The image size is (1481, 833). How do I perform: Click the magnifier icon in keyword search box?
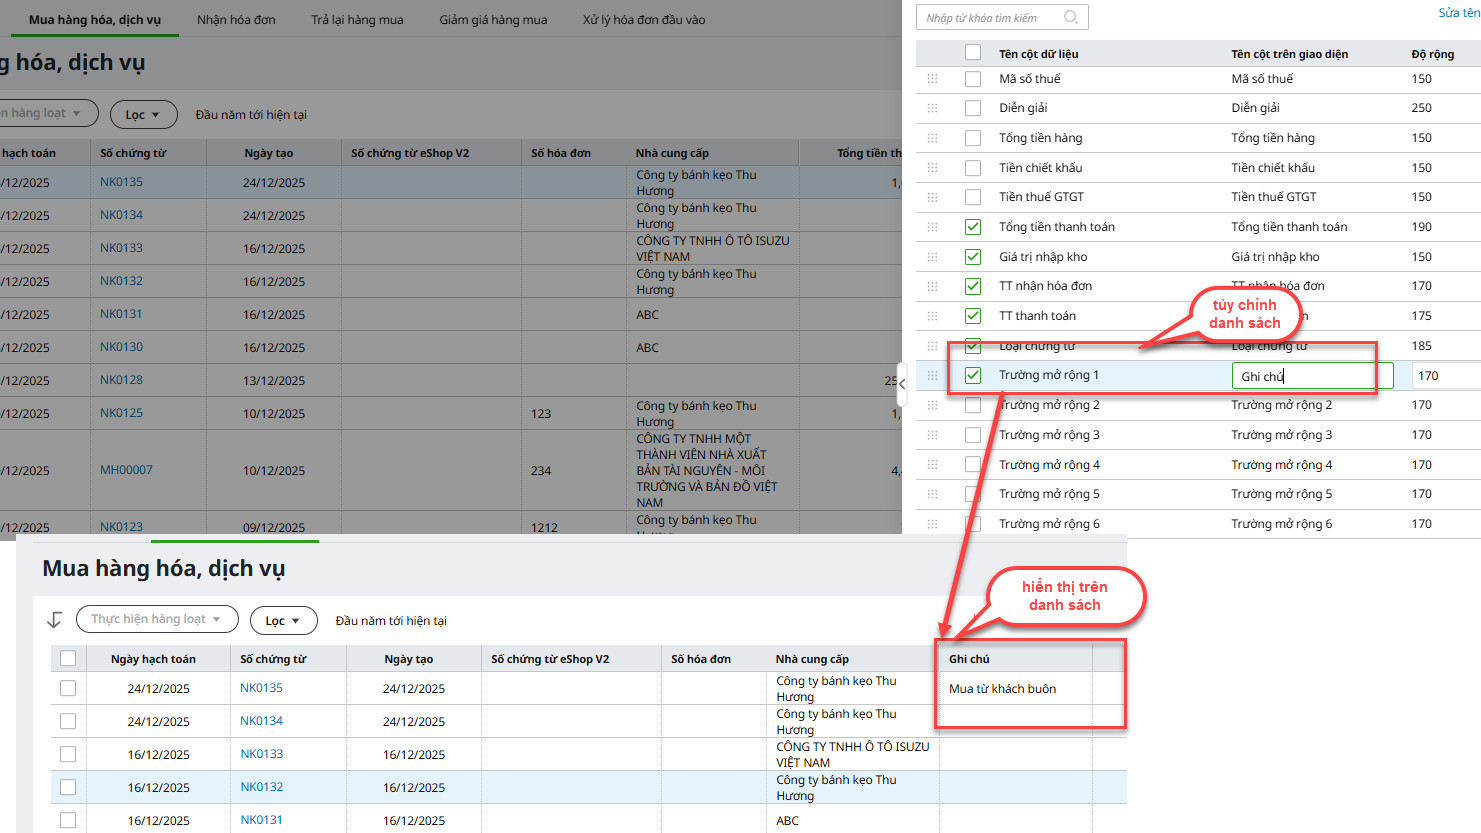coord(1071,17)
